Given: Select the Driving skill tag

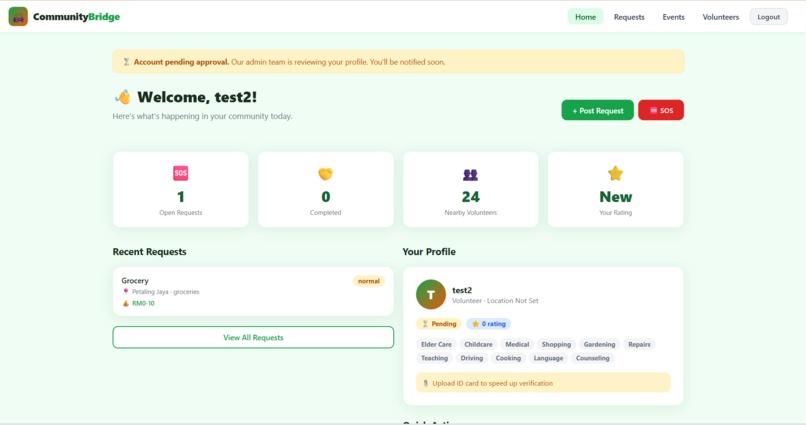Looking at the screenshot, I should 471,358.
